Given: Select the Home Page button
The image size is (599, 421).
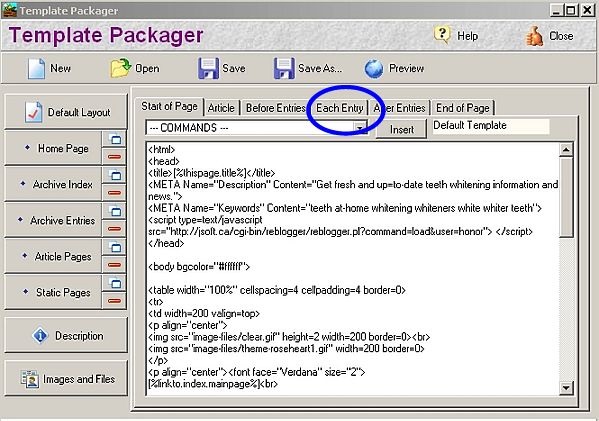Looking at the screenshot, I should point(53,148).
